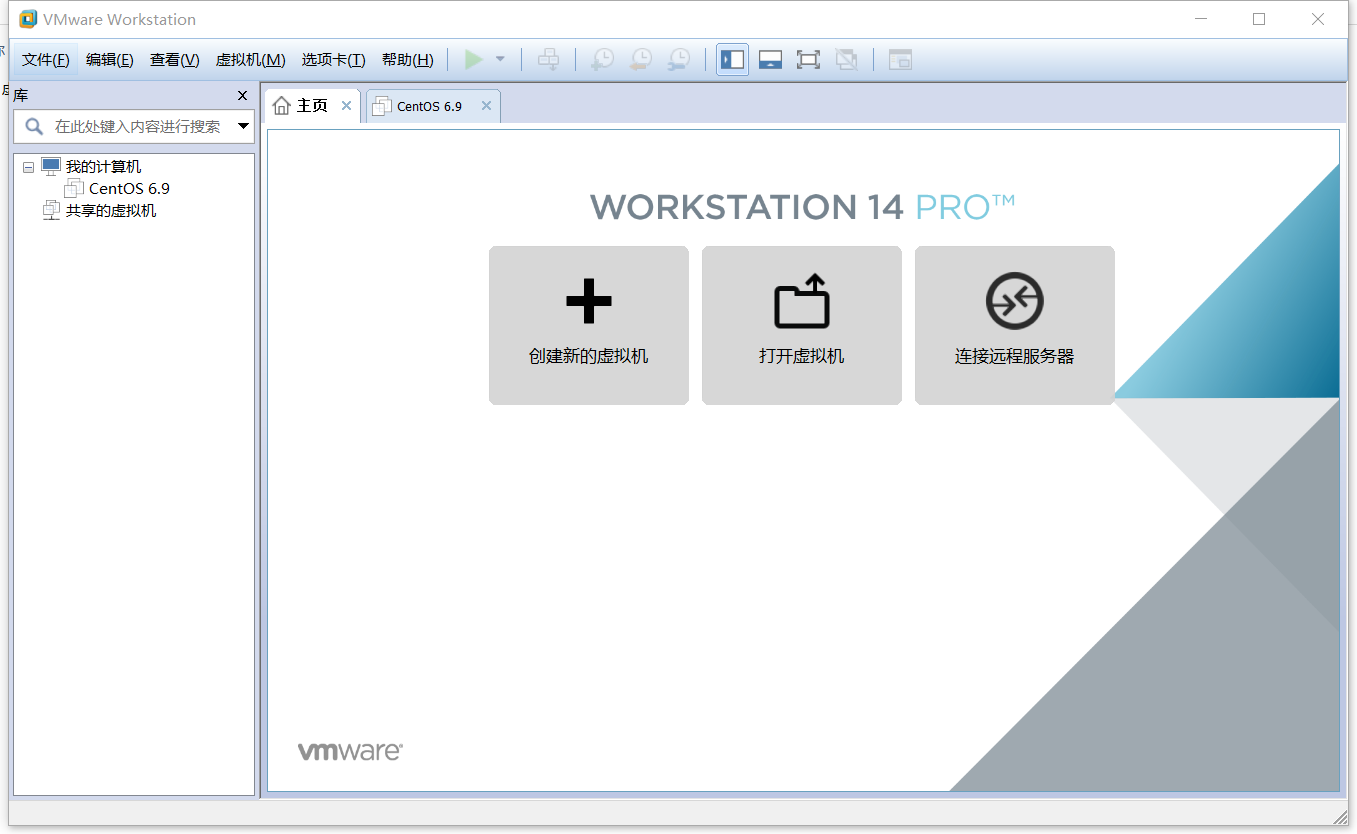
Task: Open the power options dropdown arrow
Action: click(x=500, y=60)
